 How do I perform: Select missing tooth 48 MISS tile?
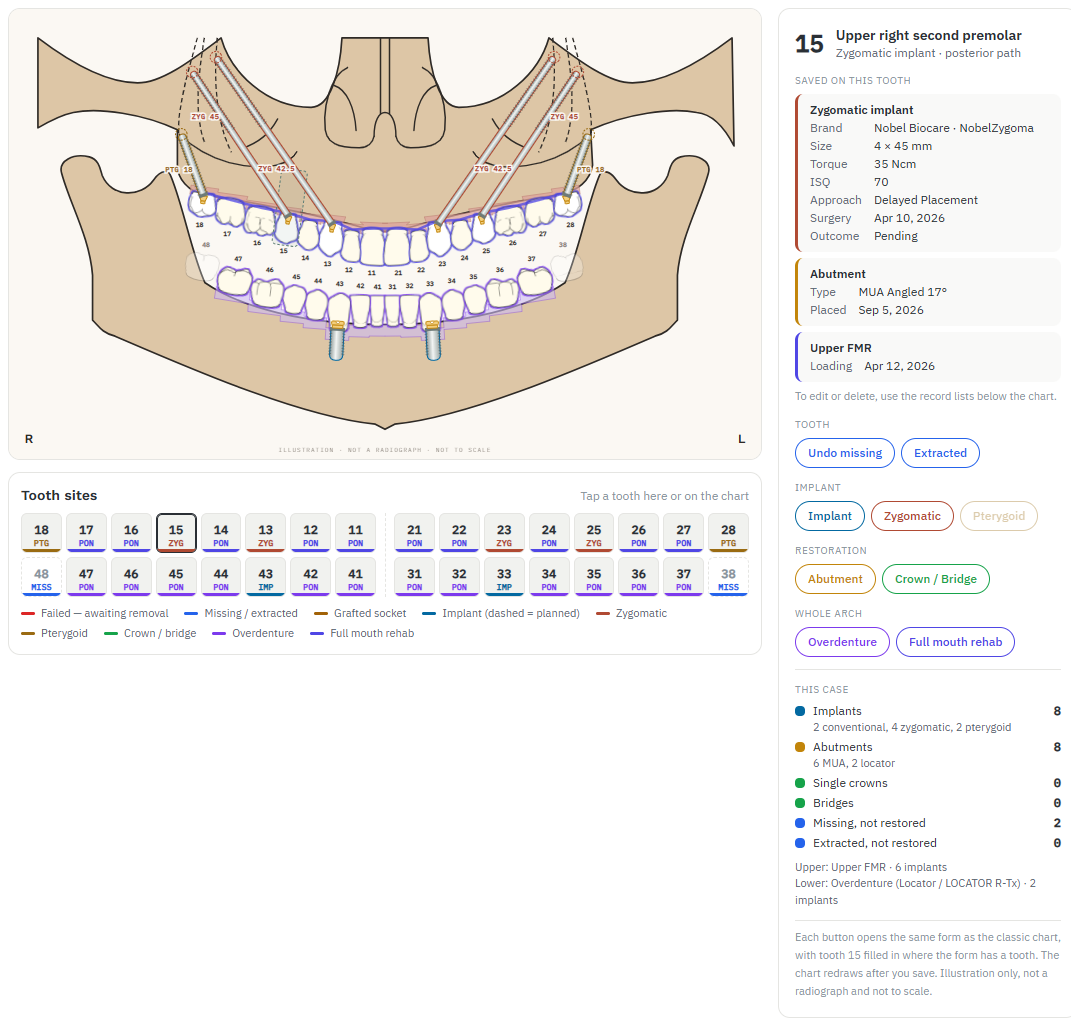coord(41,577)
